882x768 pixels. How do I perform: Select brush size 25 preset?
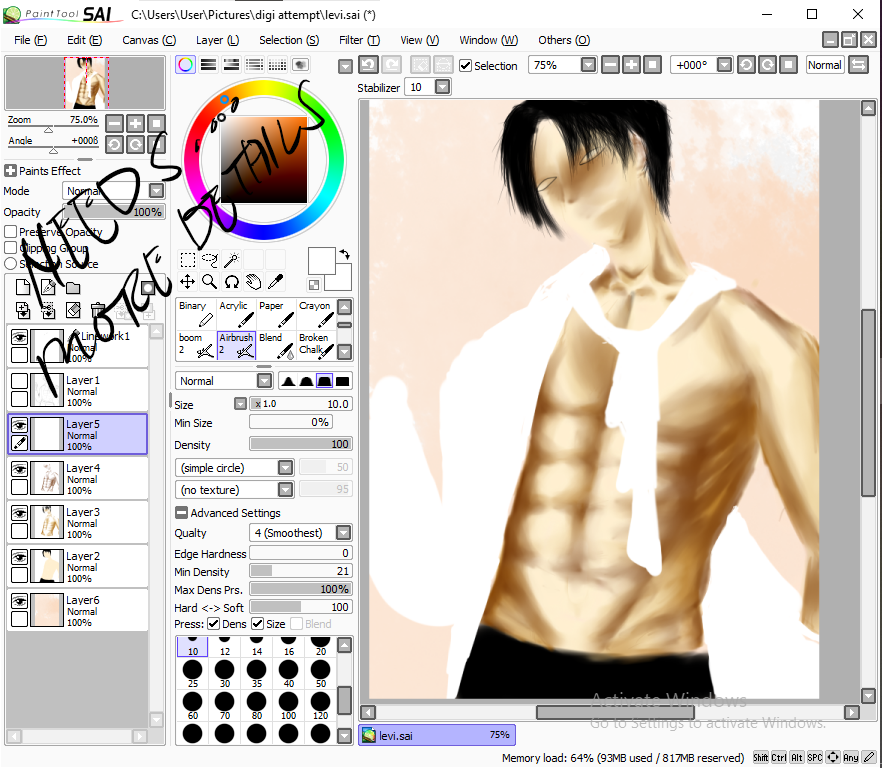[192, 673]
